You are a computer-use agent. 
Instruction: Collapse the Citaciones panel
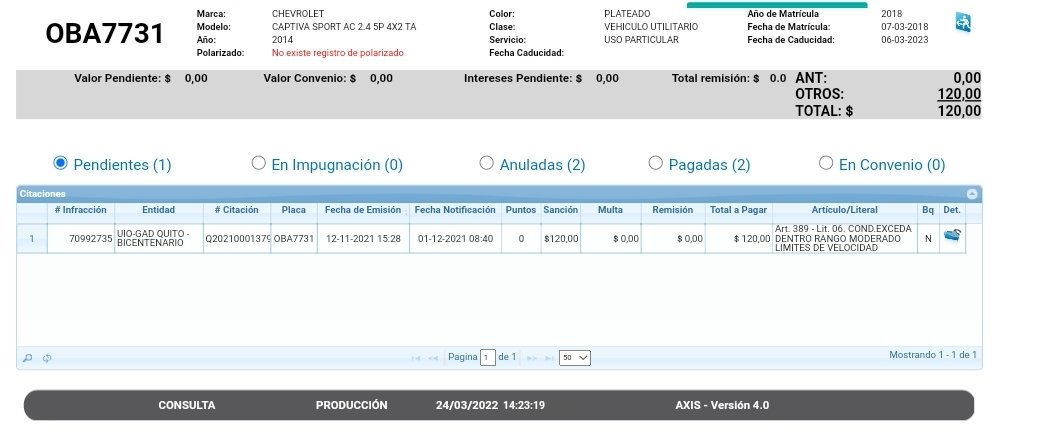coord(972,194)
